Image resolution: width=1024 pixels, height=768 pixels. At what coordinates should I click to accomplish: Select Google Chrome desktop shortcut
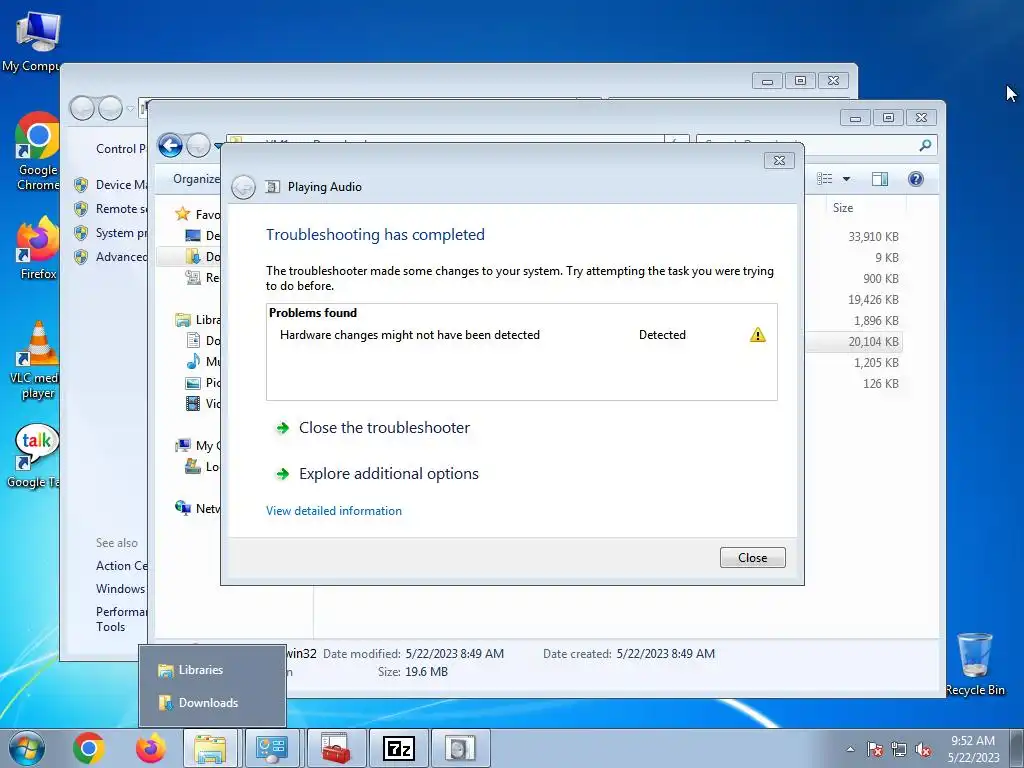(37, 152)
